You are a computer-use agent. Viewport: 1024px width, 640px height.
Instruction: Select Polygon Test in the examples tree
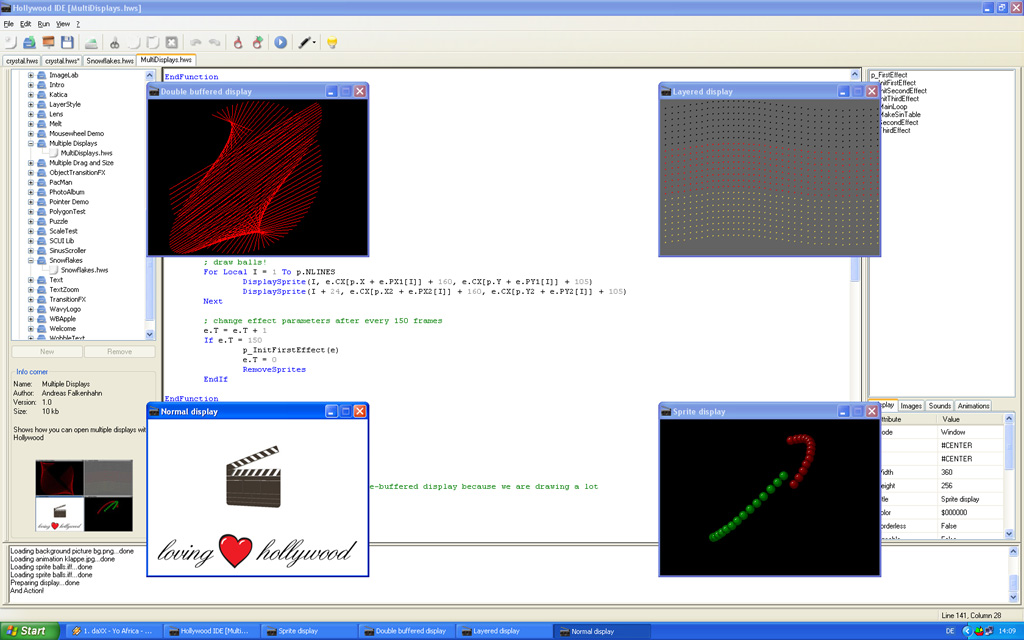point(67,212)
